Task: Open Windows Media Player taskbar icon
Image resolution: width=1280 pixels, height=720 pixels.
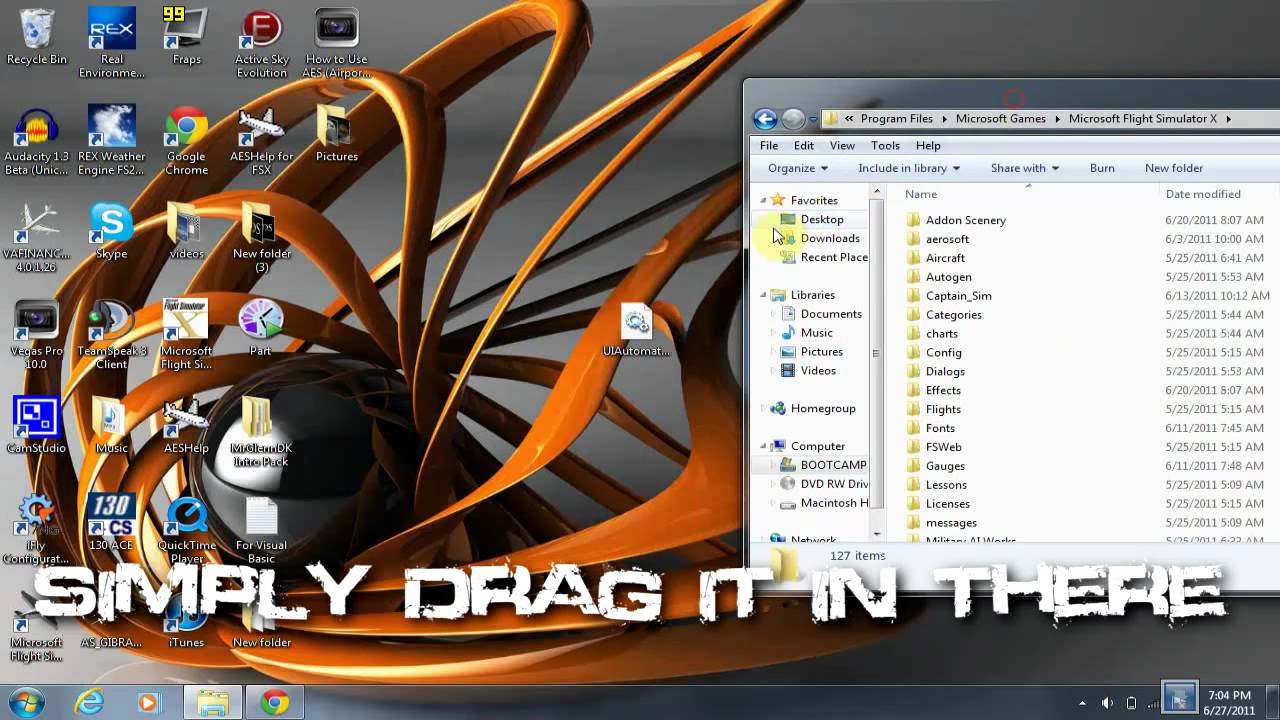Action: point(149,702)
